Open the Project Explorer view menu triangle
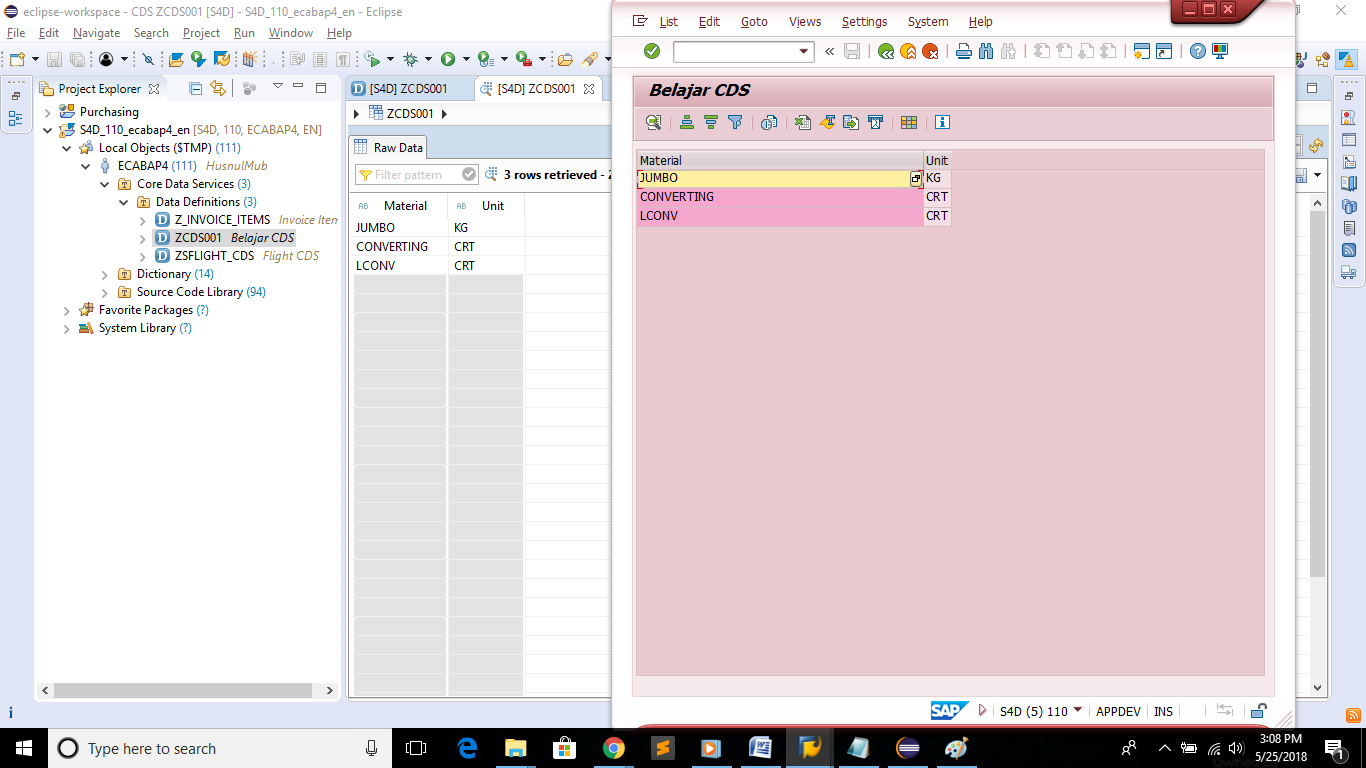1366x768 pixels. point(277,87)
